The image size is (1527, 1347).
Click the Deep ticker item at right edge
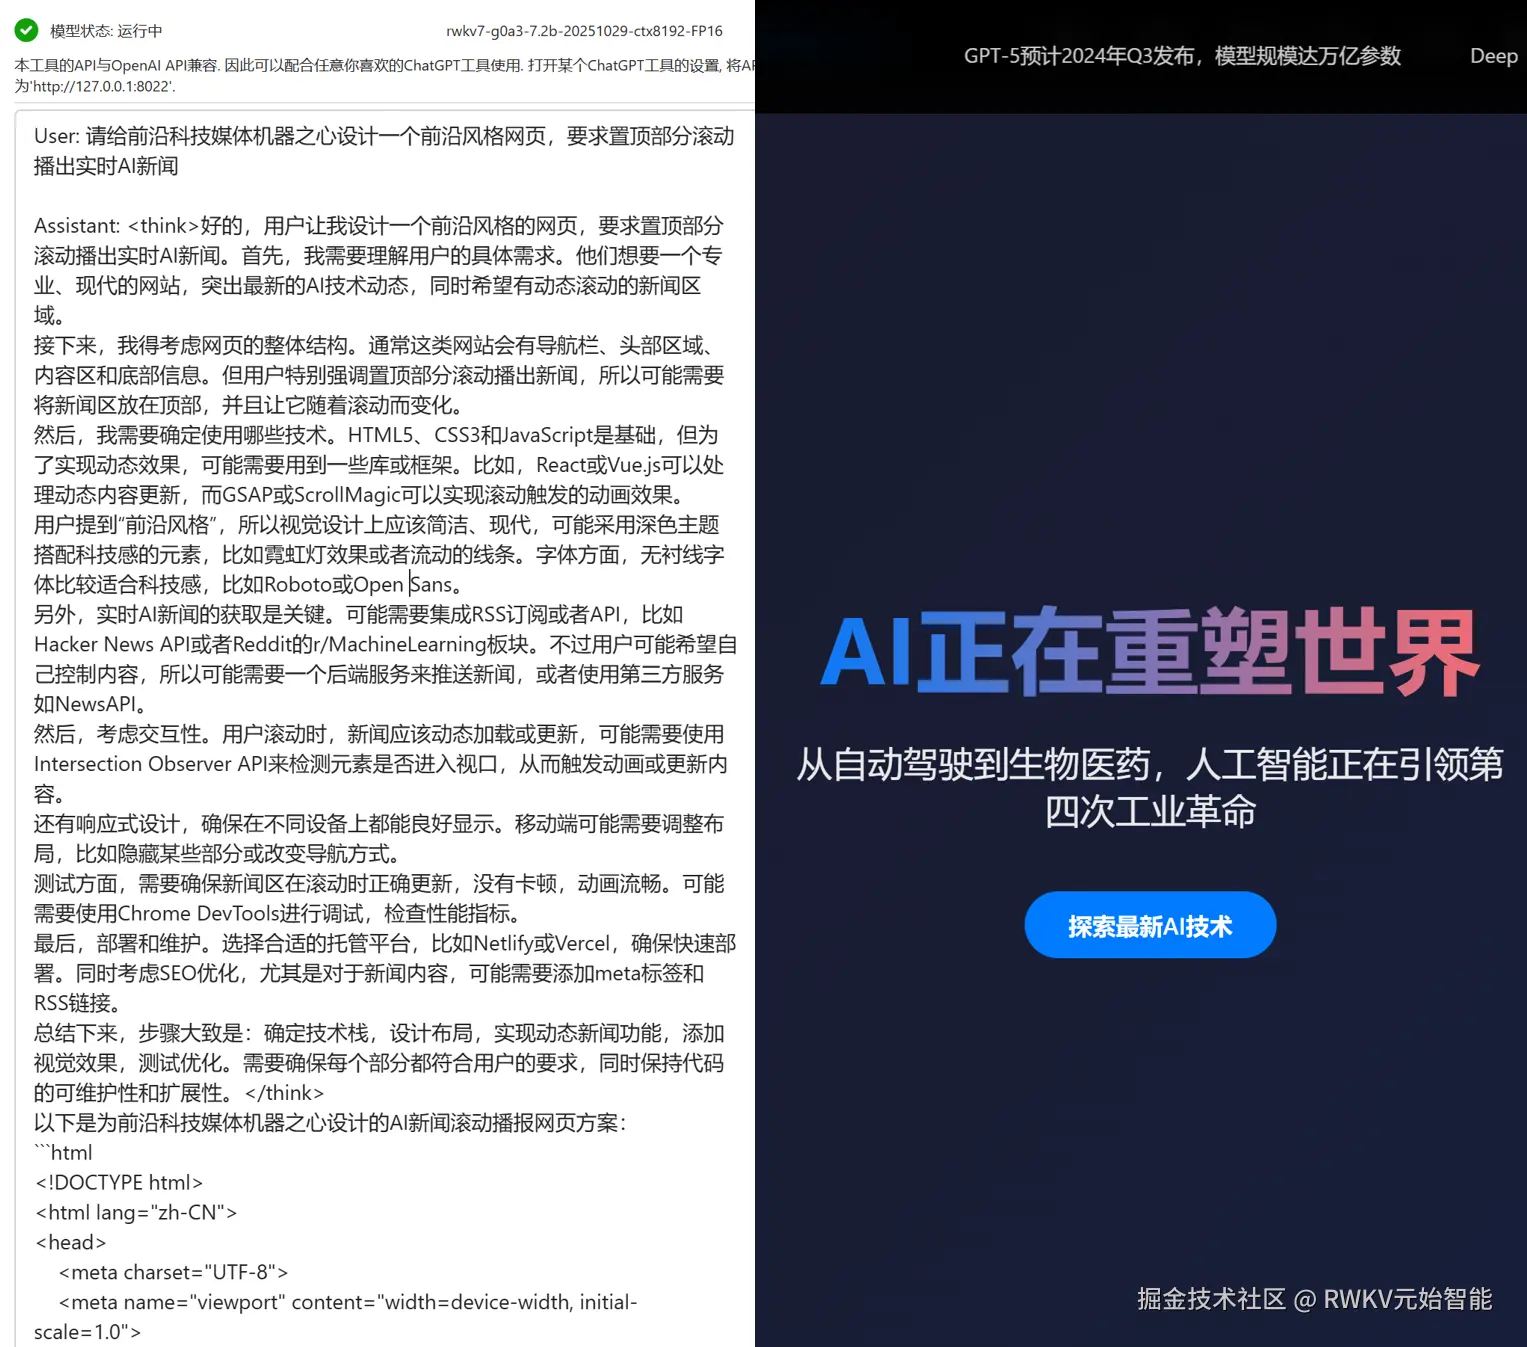(x=1494, y=56)
